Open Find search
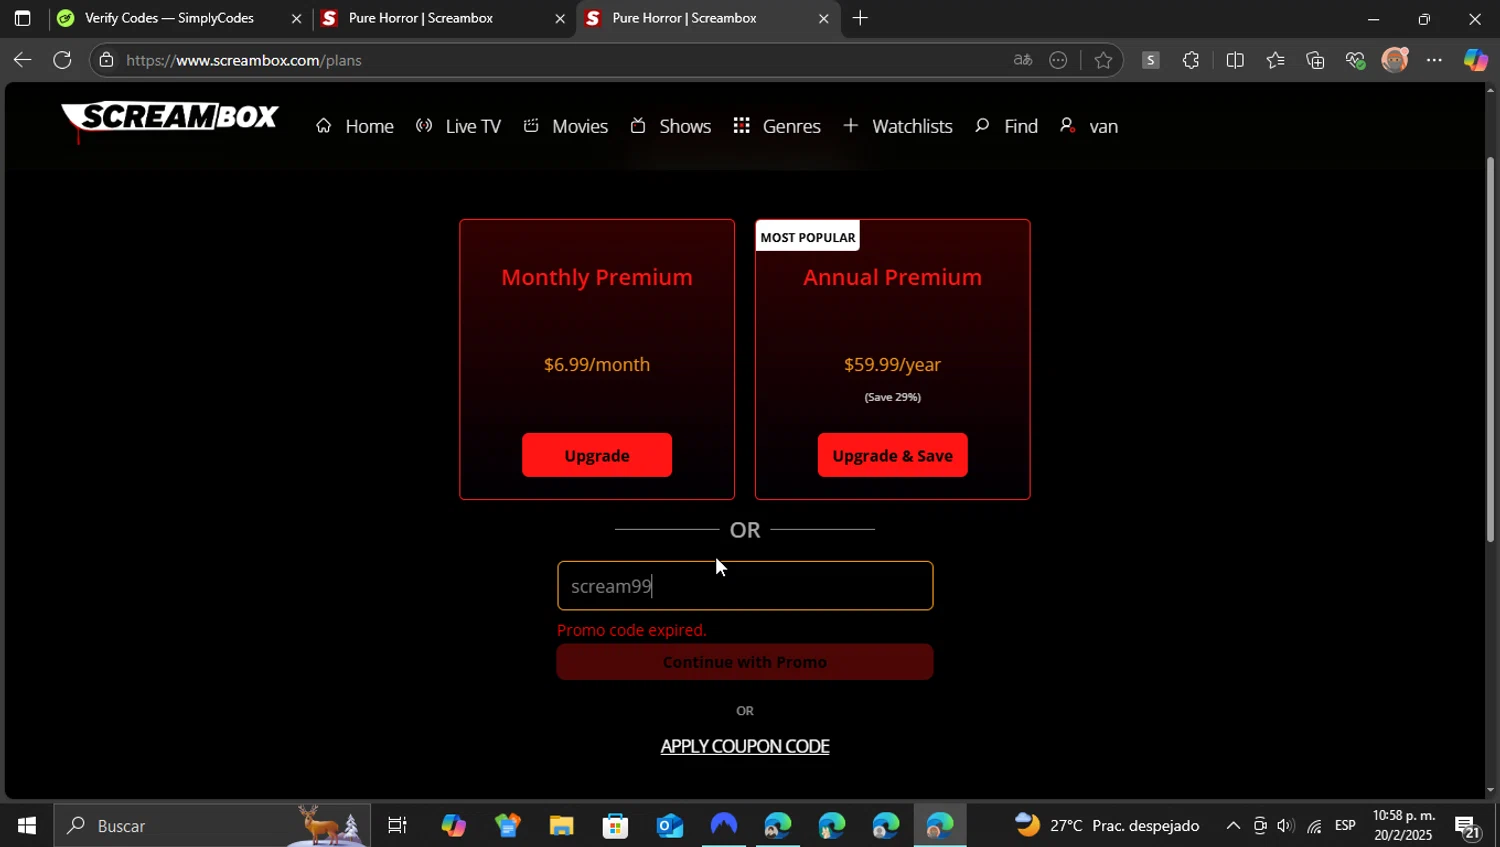 point(1006,126)
